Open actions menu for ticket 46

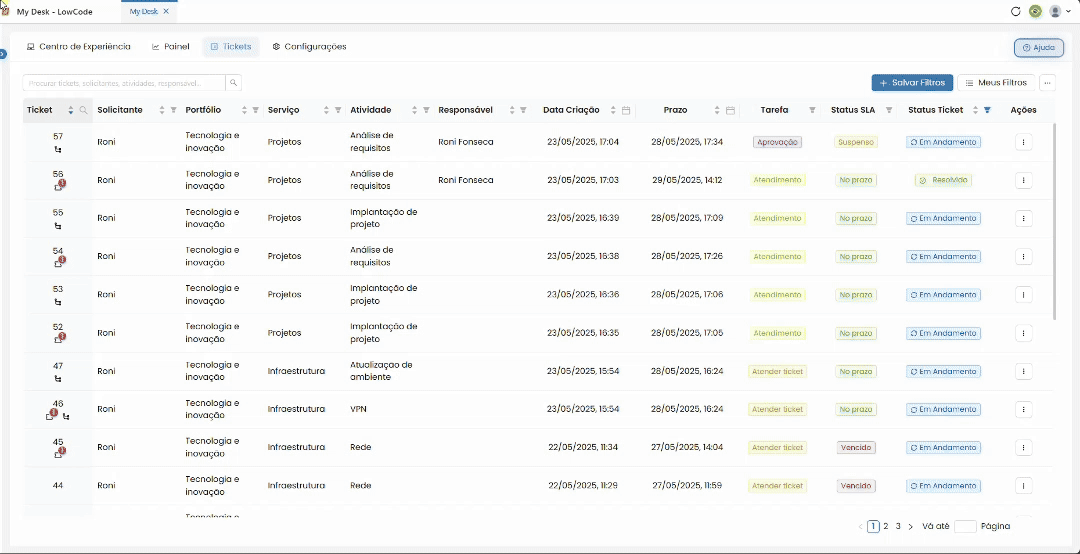click(1024, 409)
